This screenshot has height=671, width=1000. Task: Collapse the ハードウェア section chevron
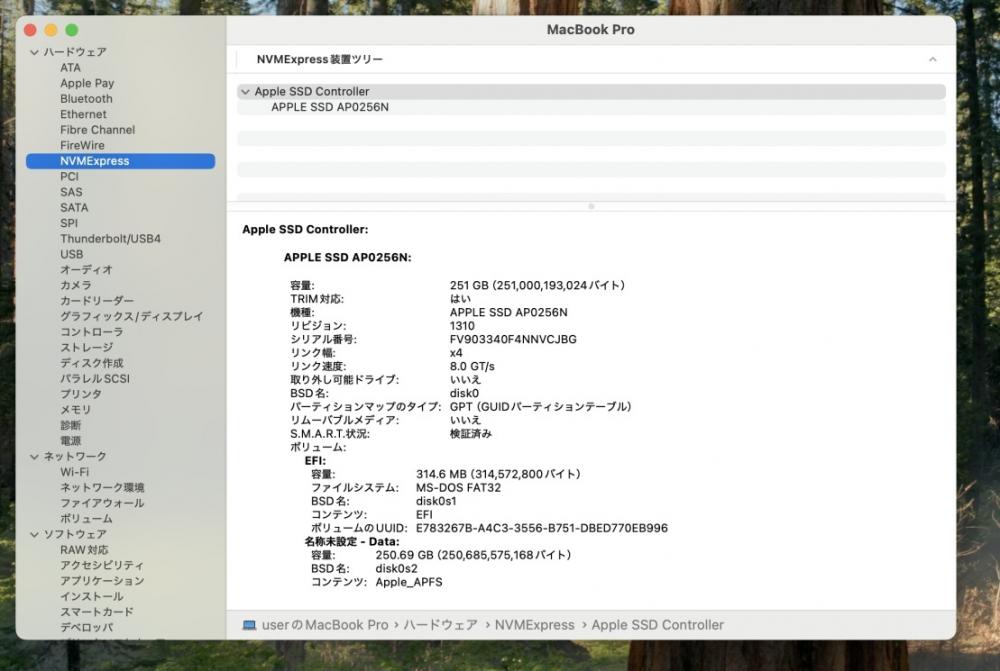pyautogui.click(x=34, y=52)
